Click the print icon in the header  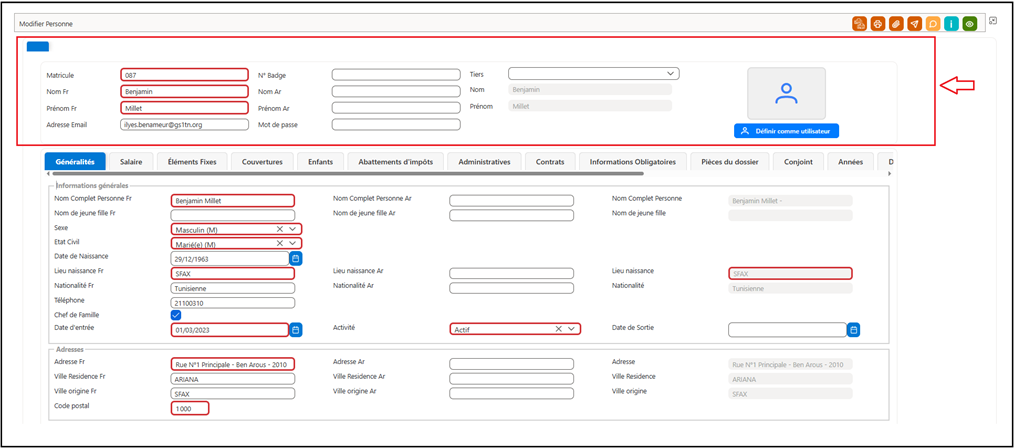point(878,24)
